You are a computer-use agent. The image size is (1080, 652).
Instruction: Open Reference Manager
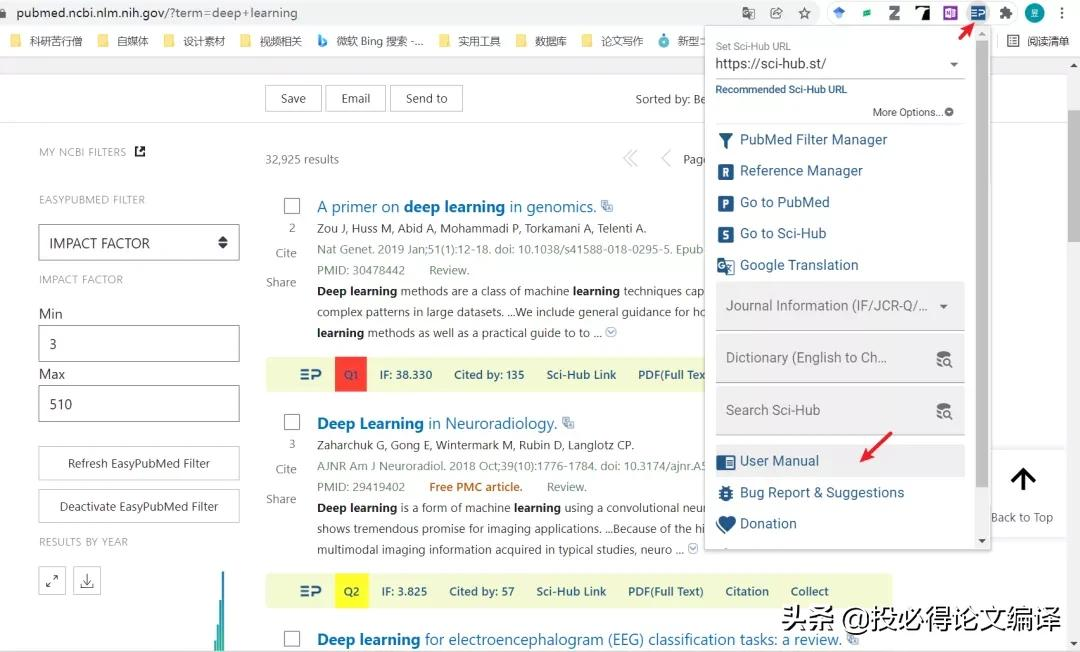click(x=800, y=171)
